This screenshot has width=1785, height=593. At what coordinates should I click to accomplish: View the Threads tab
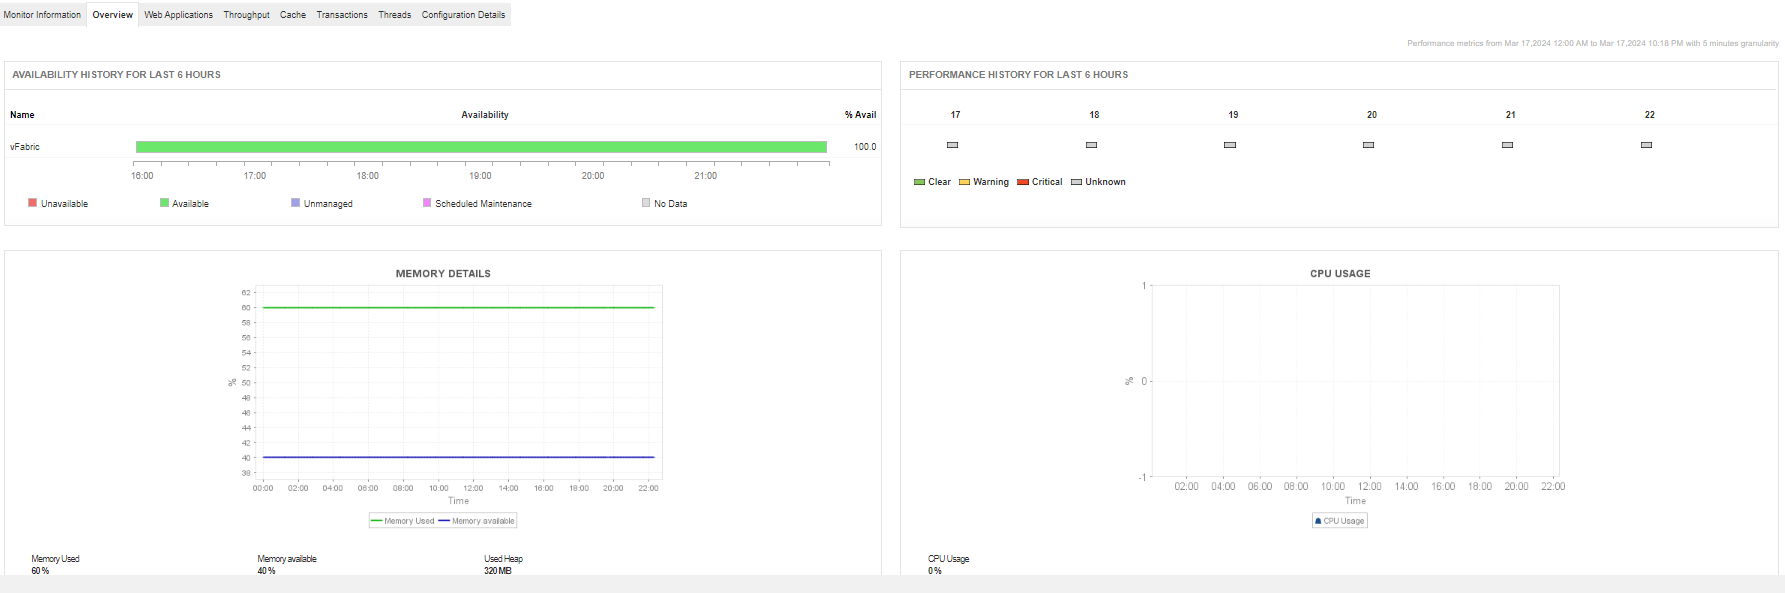point(394,15)
